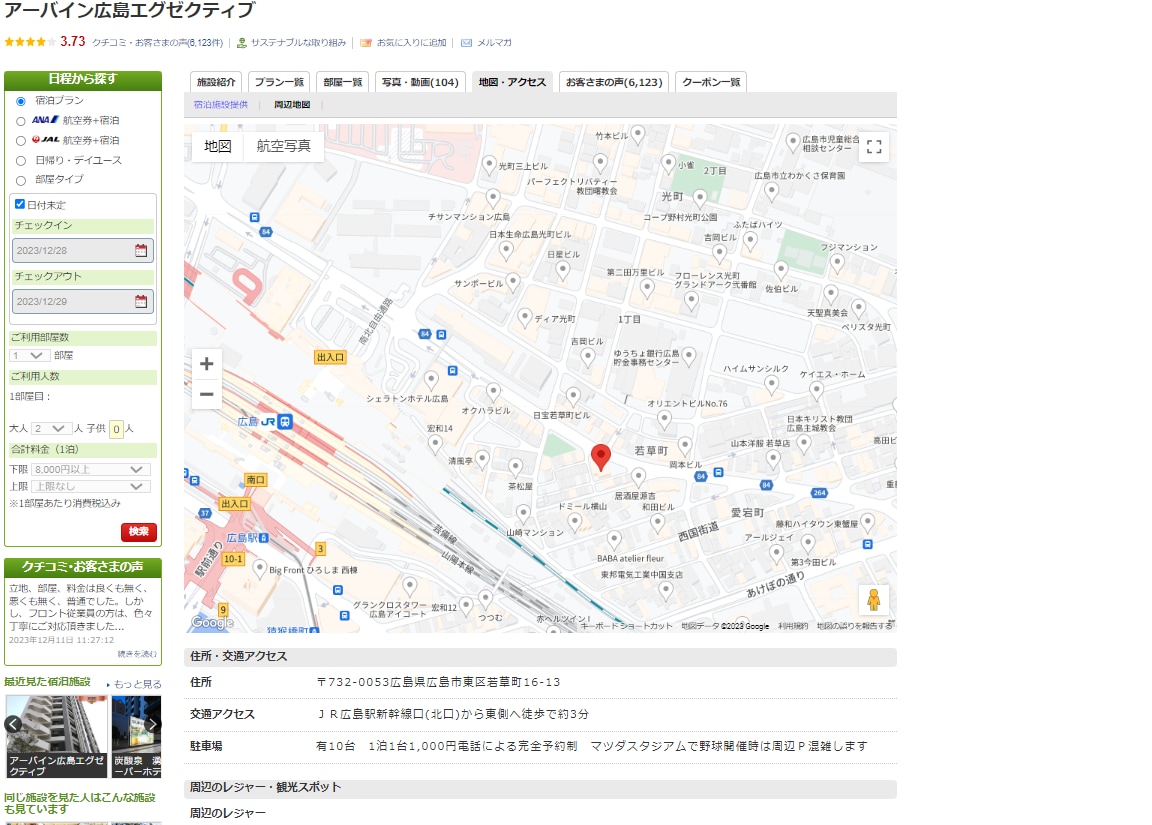Click the BABA atelier fleur marker
Image resolution: width=1152 pixels, height=825 pixels.
point(613,540)
